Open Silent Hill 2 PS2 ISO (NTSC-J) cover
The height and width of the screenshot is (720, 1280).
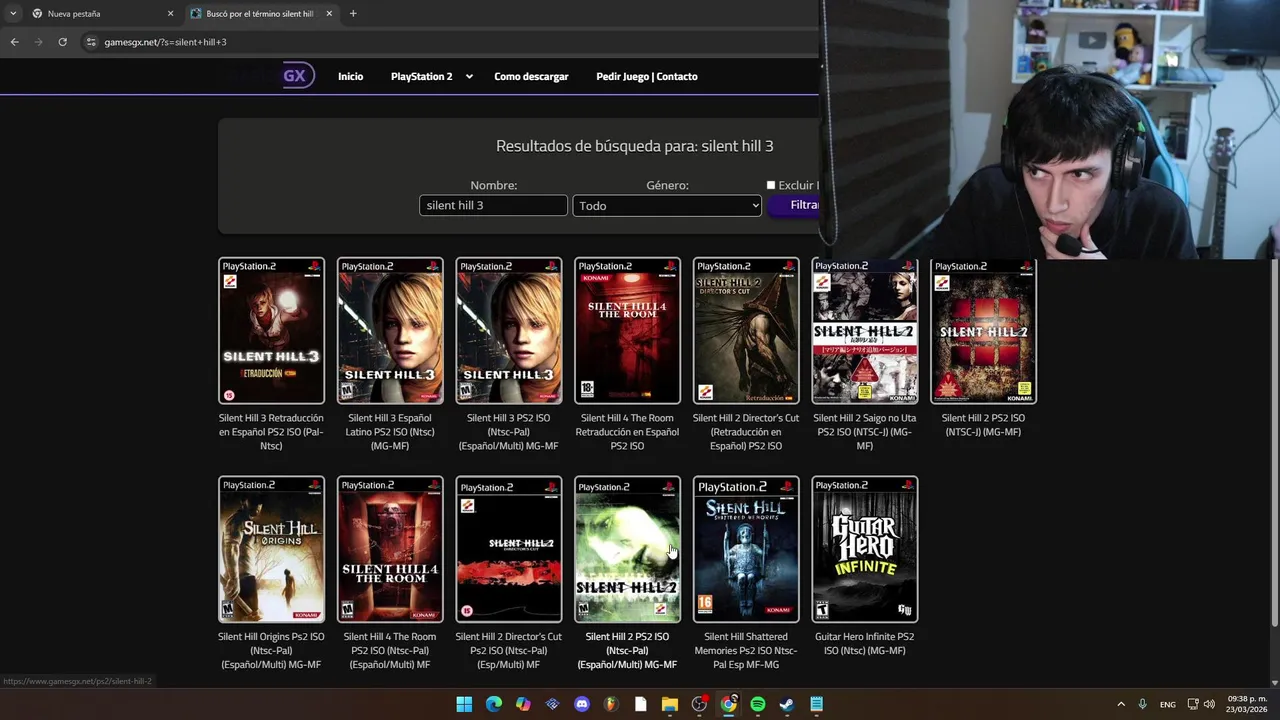[983, 331]
